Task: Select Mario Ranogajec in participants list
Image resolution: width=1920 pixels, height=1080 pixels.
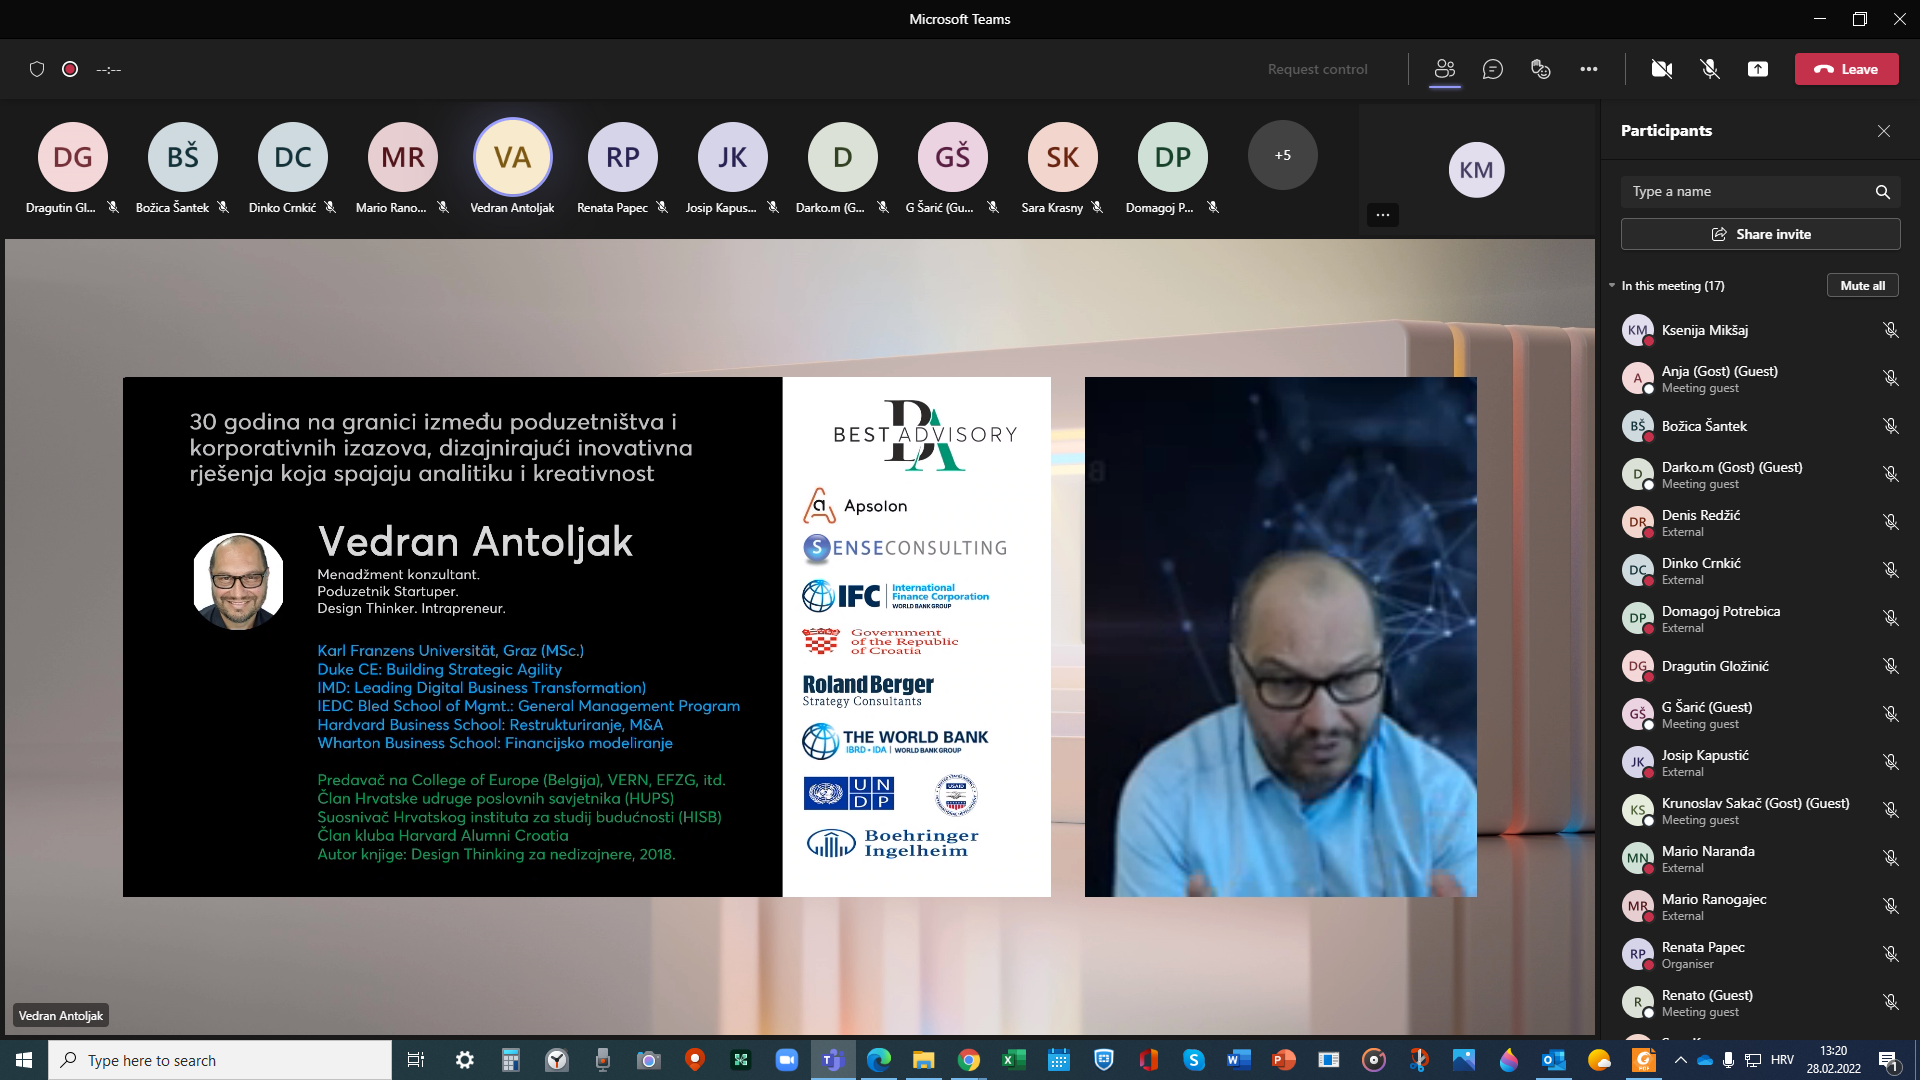Action: click(1760, 906)
